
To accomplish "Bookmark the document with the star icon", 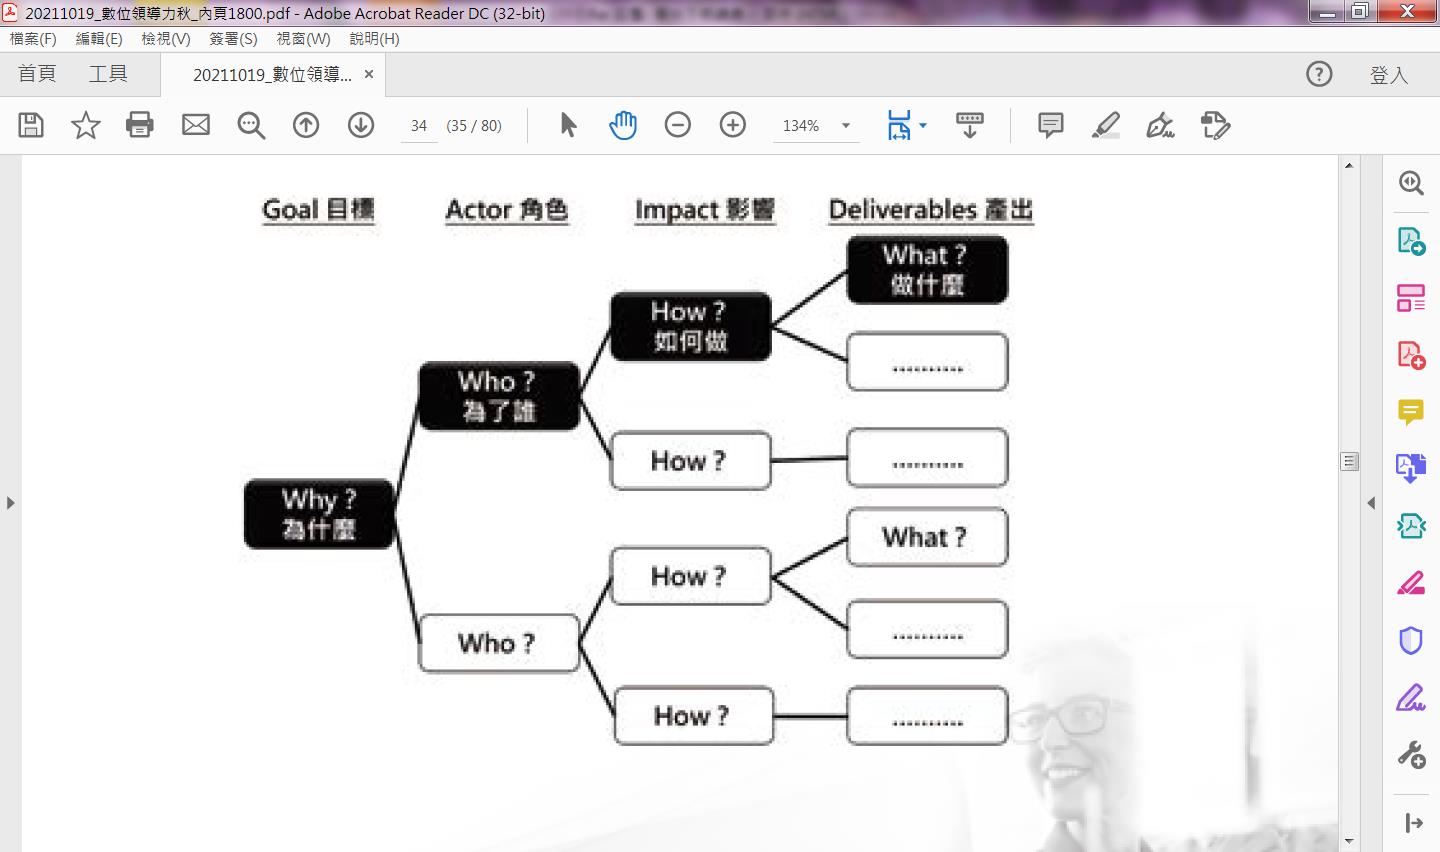I will coord(86,125).
